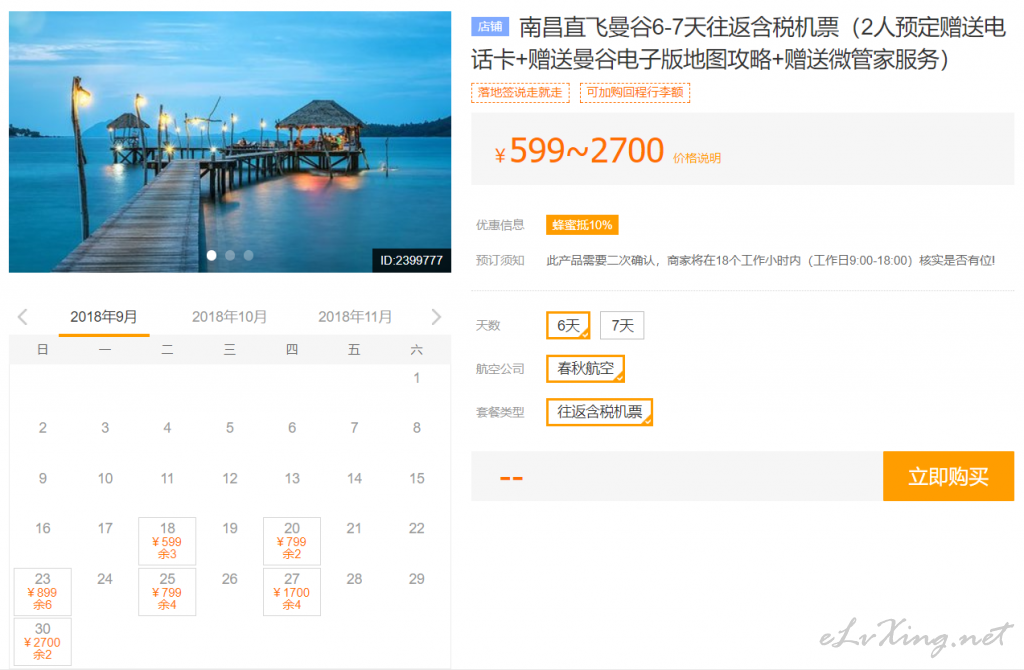Screen dimensions: 1024x670
Task: Click the 可加购回程行李额 tag
Action: pos(635,93)
